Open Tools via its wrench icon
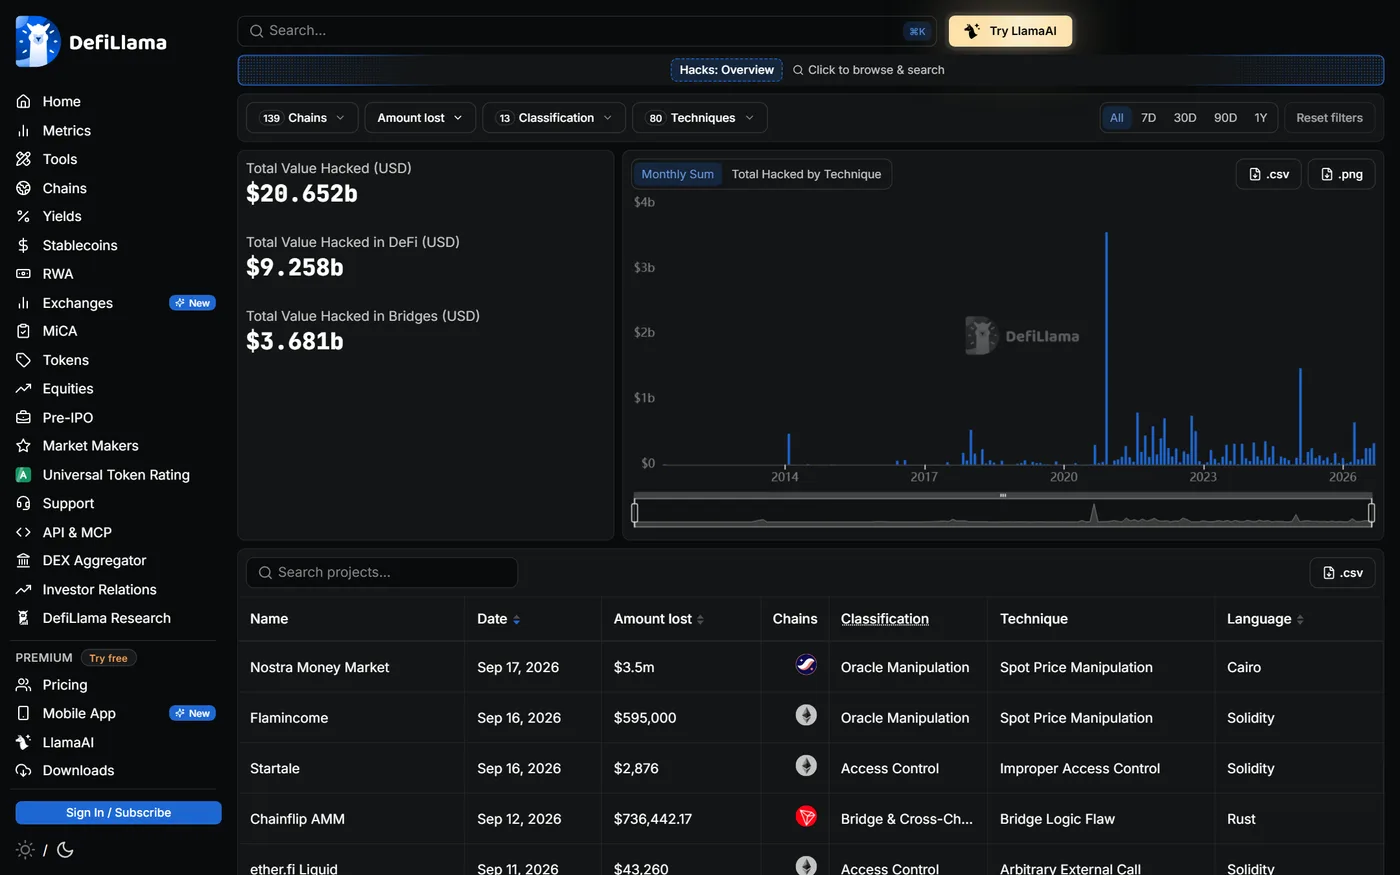This screenshot has height=875, width=1400. coord(23,159)
